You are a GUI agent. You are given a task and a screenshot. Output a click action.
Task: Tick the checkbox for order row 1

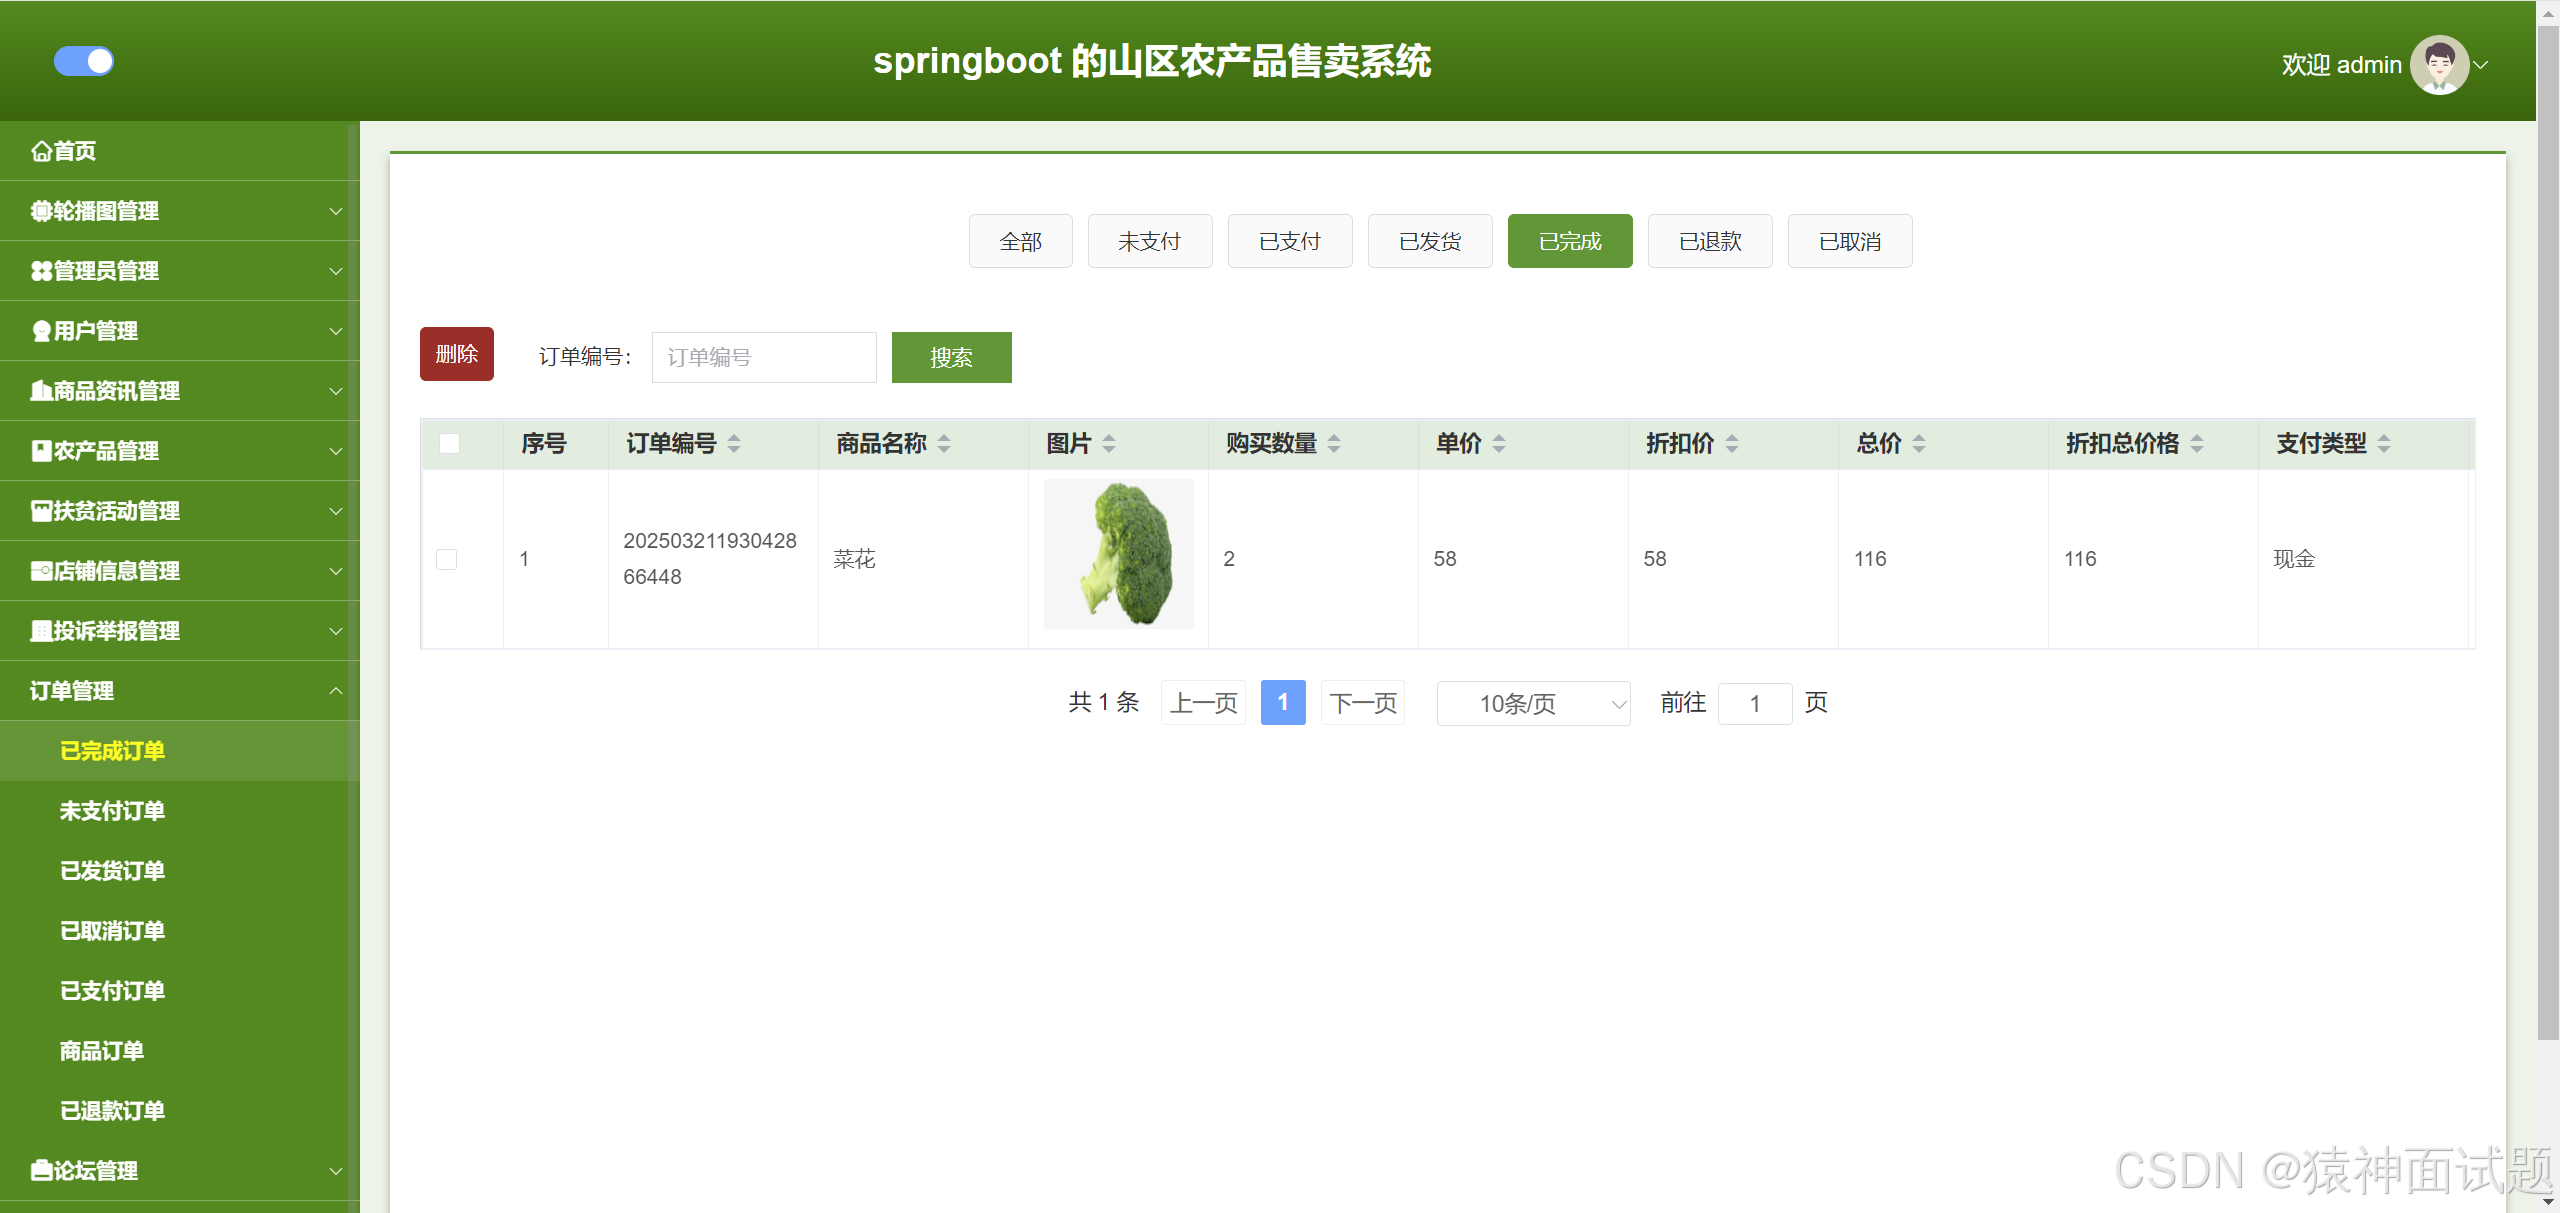coord(447,559)
